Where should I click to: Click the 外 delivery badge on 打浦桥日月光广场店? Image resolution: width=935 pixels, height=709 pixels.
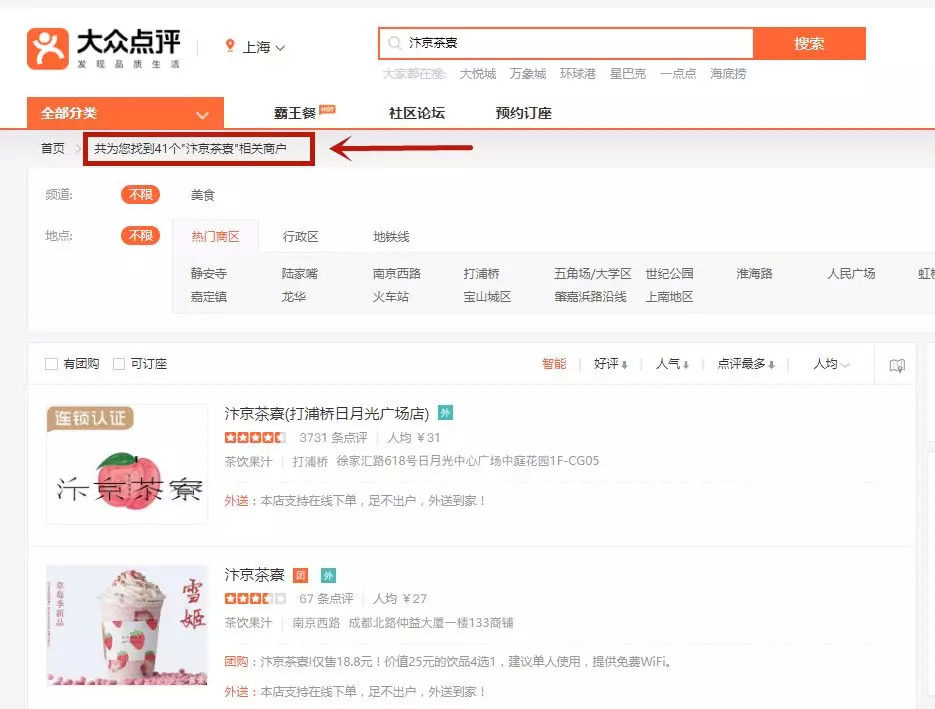pos(445,413)
